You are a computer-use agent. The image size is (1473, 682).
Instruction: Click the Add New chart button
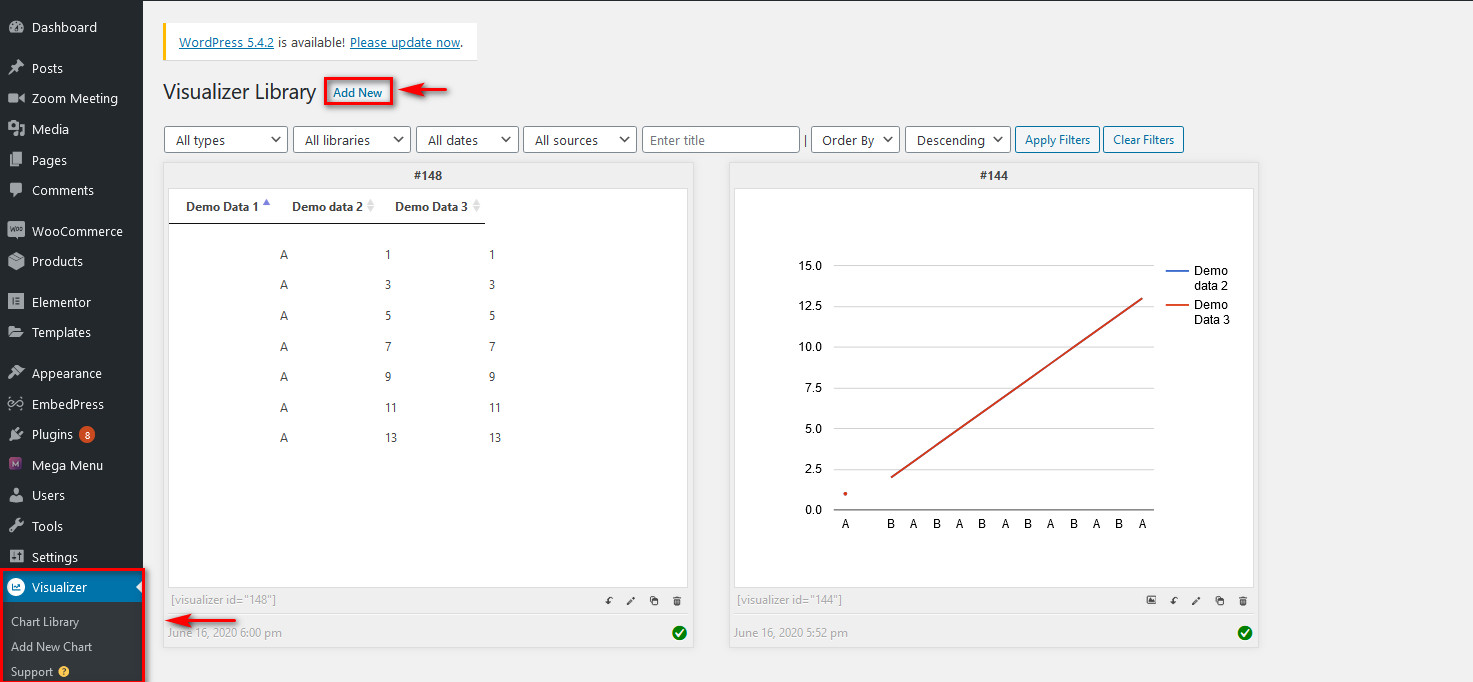click(357, 92)
